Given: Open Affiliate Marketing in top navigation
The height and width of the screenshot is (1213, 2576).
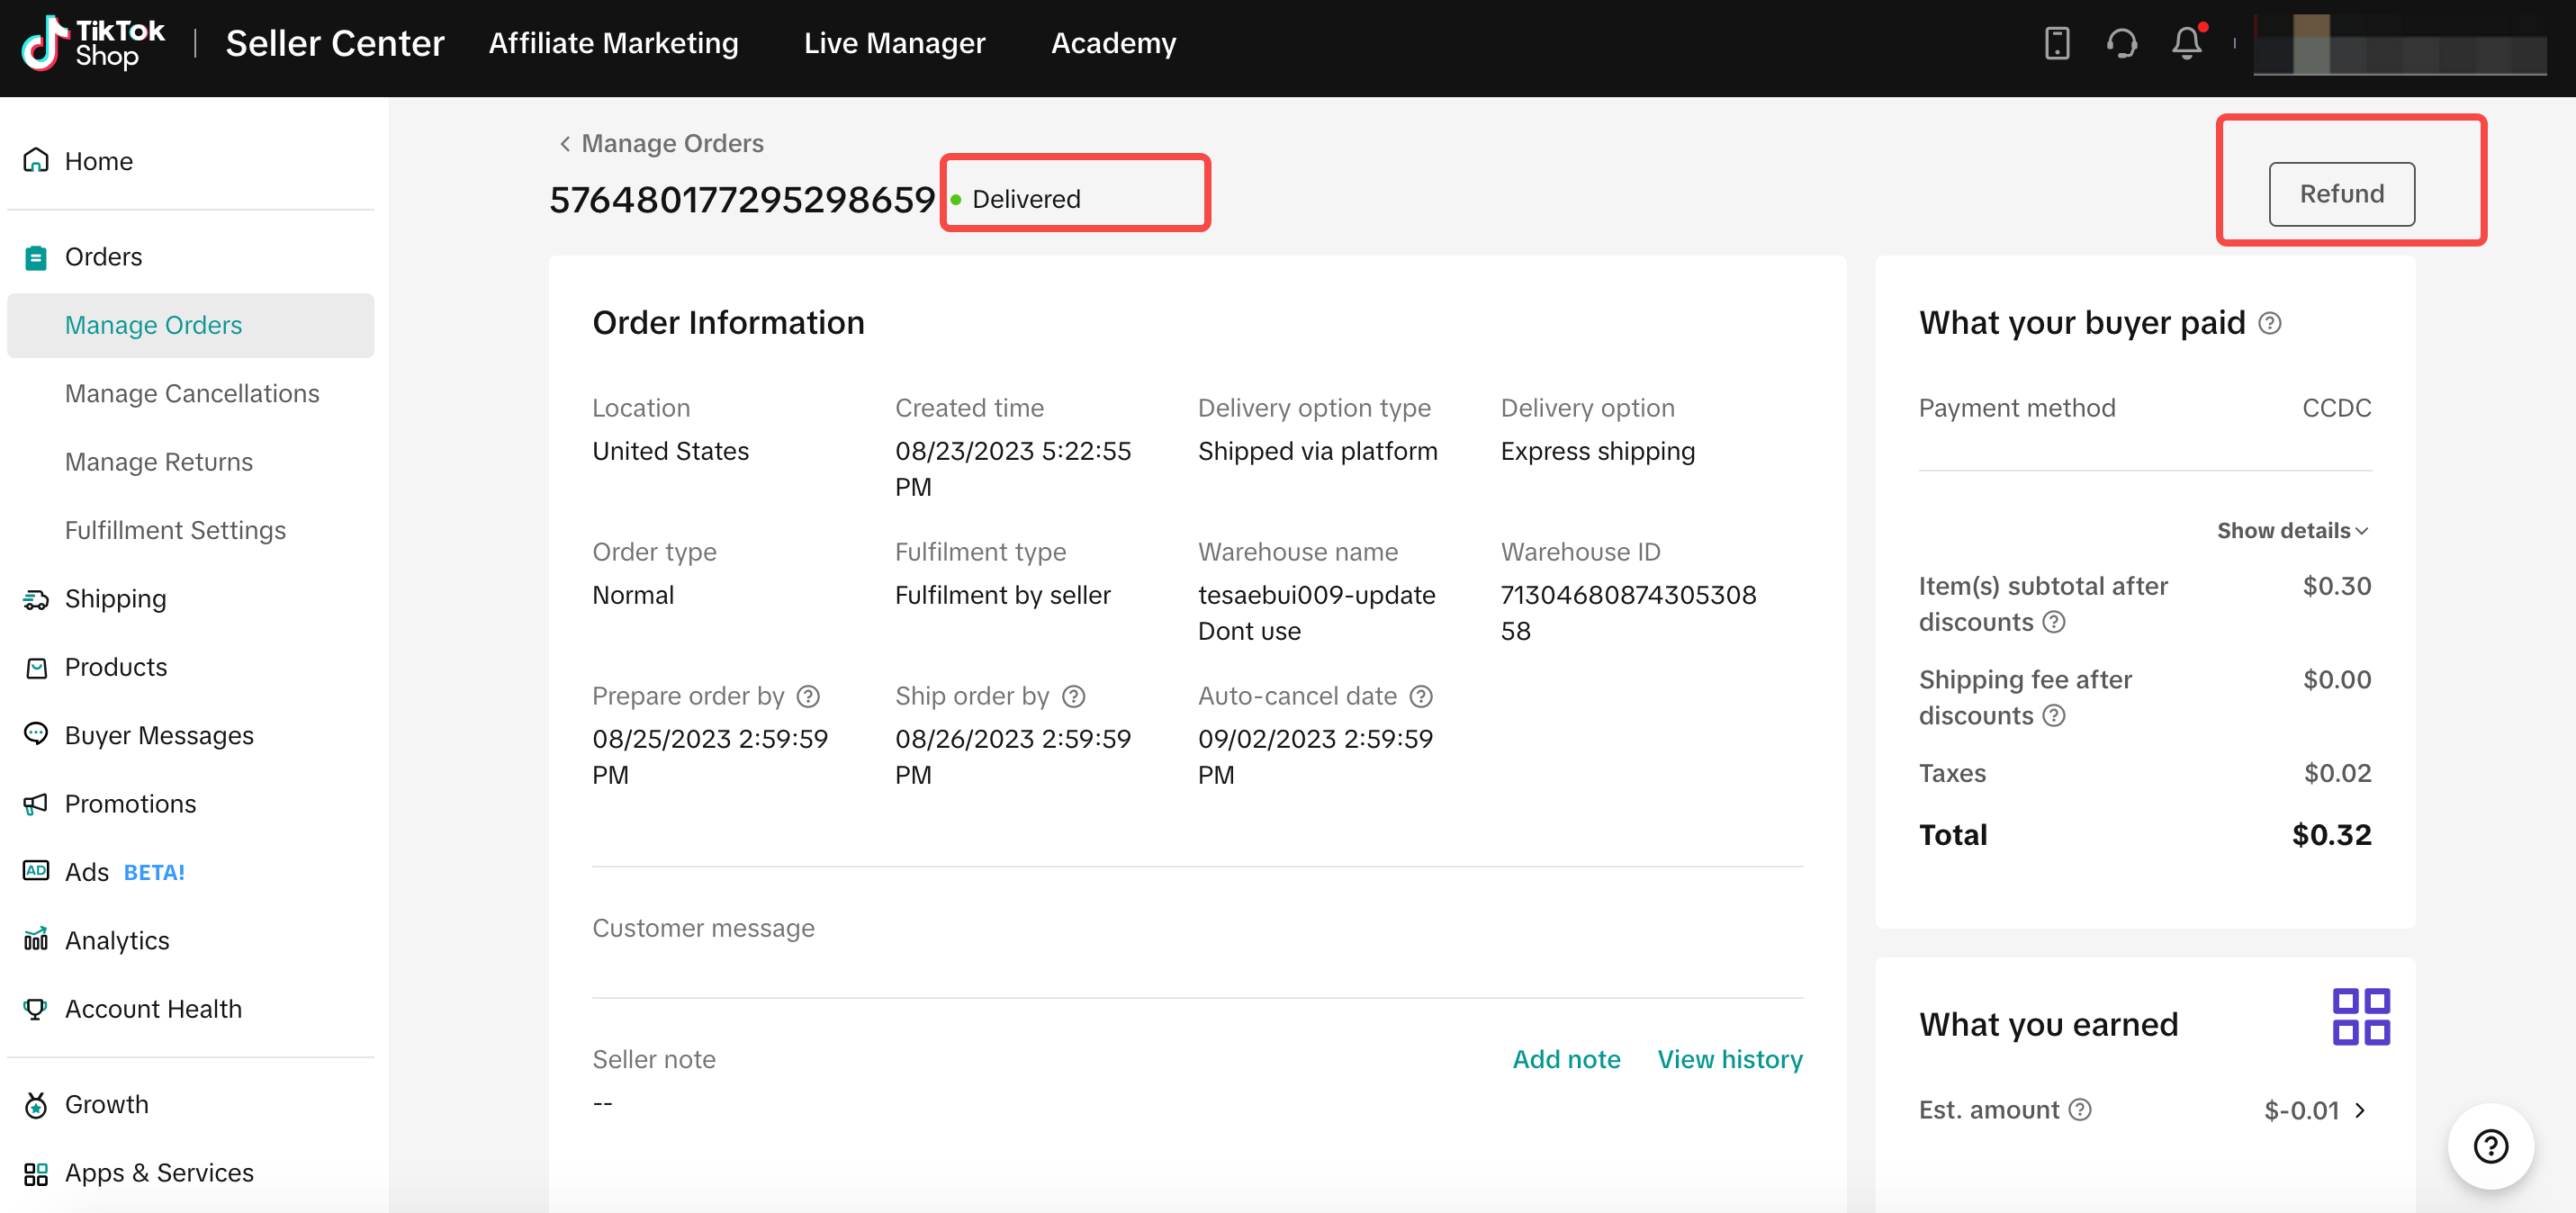Looking at the screenshot, I should tap(613, 43).
